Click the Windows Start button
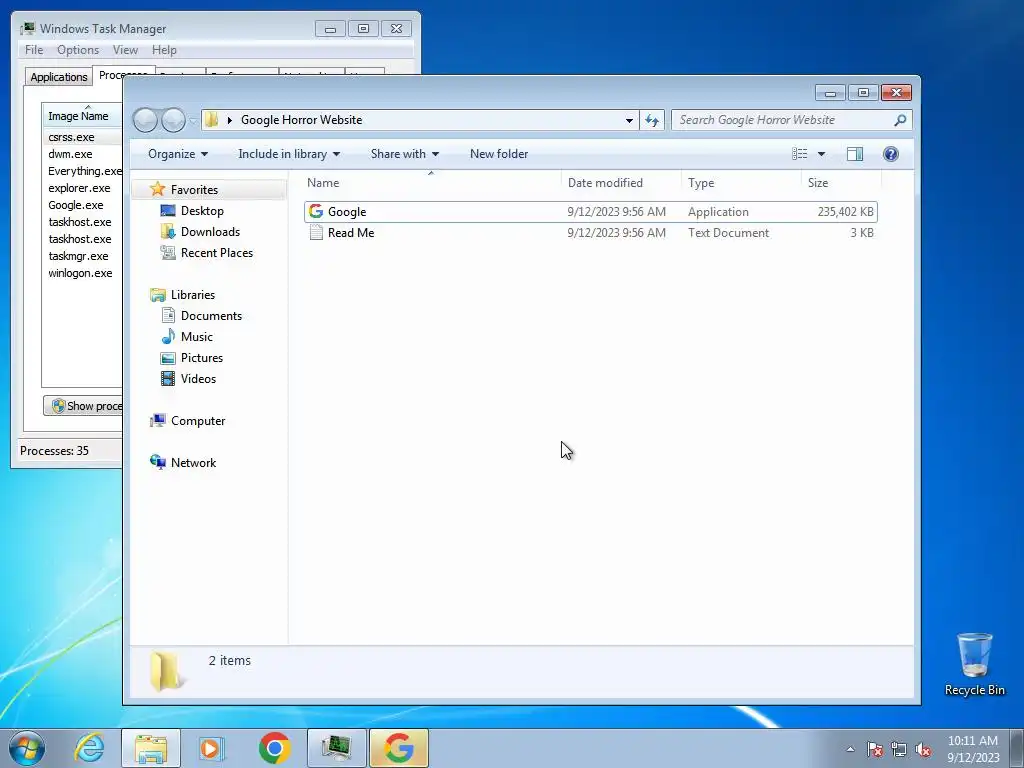1024x768 pixels. 27,748
